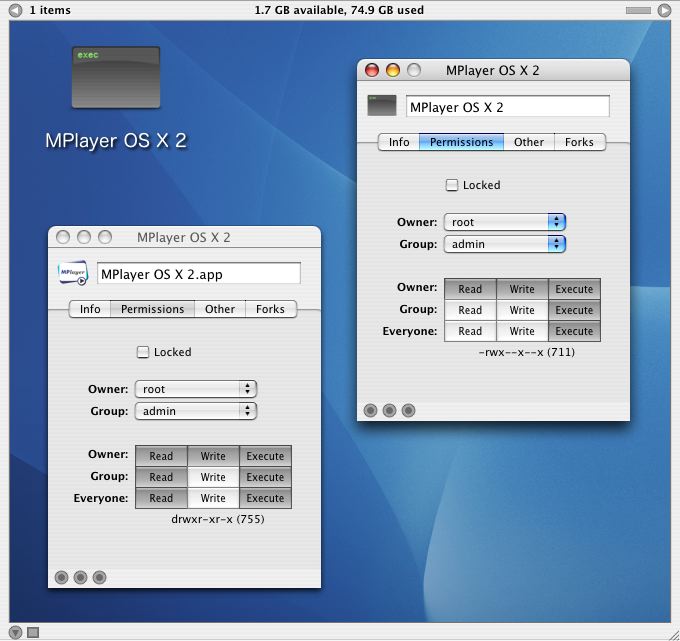Click the -rwx--x--x (711) permission text
Viewport: 680px width, 641px height.
point(526,352)
